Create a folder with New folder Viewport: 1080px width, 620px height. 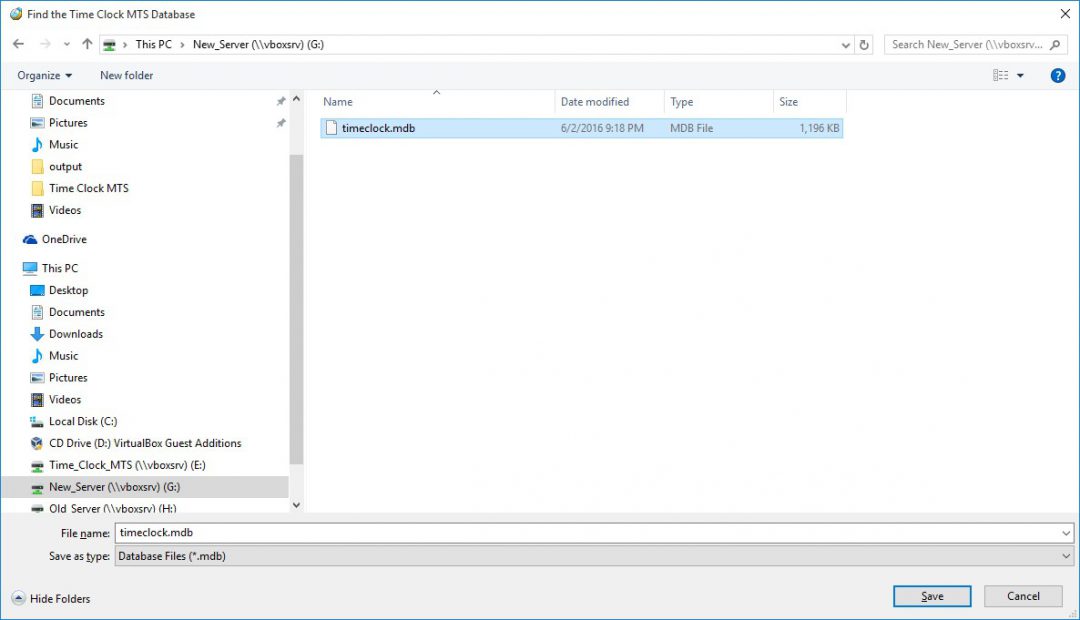pos(126,75)
